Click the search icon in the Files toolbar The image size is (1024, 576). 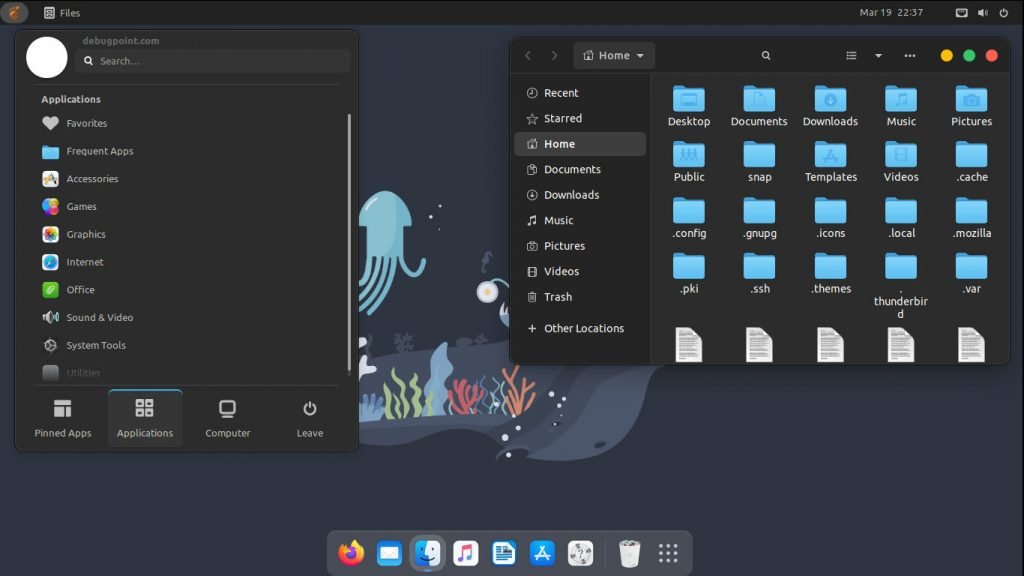pyautogui.click(x=766, y=55)
